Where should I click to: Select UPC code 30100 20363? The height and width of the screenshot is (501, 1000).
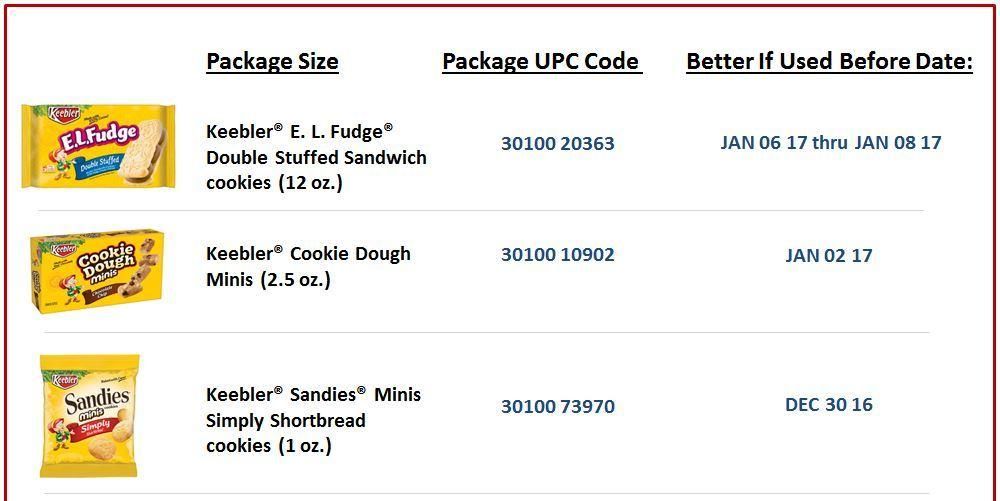click(x=557, y=144)
